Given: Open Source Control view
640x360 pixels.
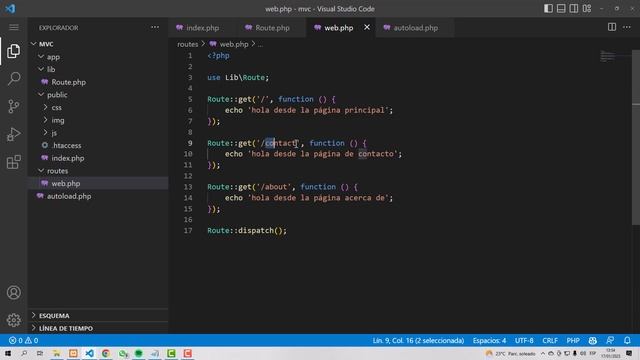Looking at the screenshot, I should [x=13, y=106].
